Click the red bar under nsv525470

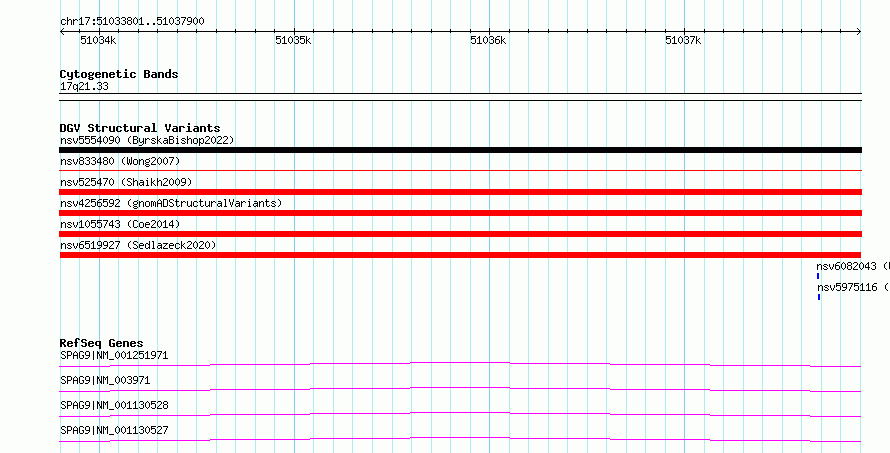[460, 192]
